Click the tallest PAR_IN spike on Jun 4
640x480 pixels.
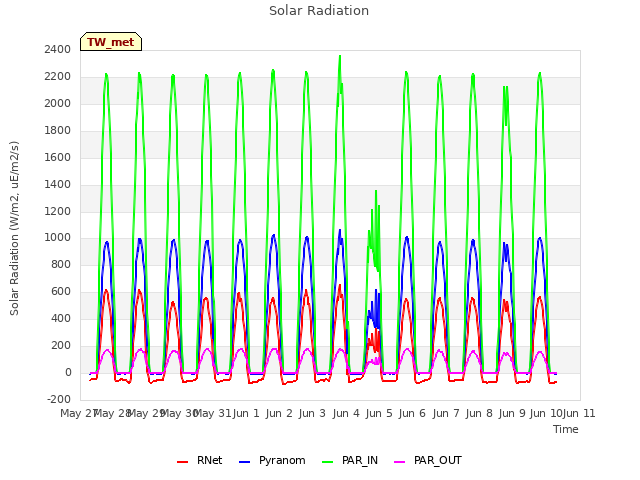(x=340, y=57)
